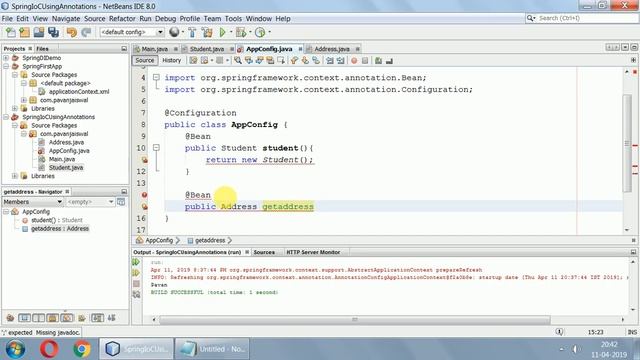The image size is (640, 360).
Task: Open Opera from the taskbar
Action: coord(49,349)
